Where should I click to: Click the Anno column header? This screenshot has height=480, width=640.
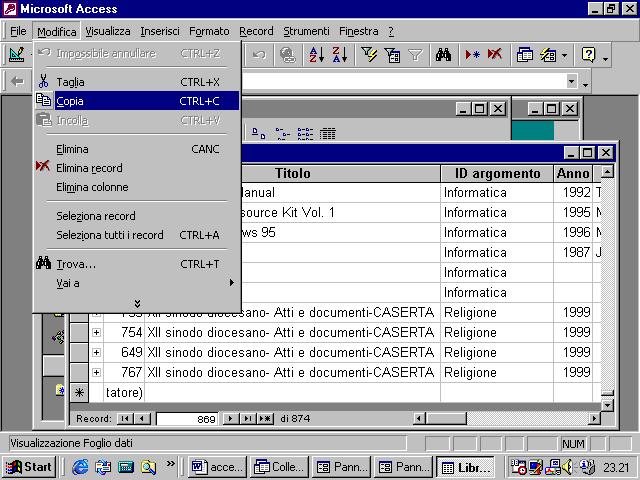tap(573, 173)
